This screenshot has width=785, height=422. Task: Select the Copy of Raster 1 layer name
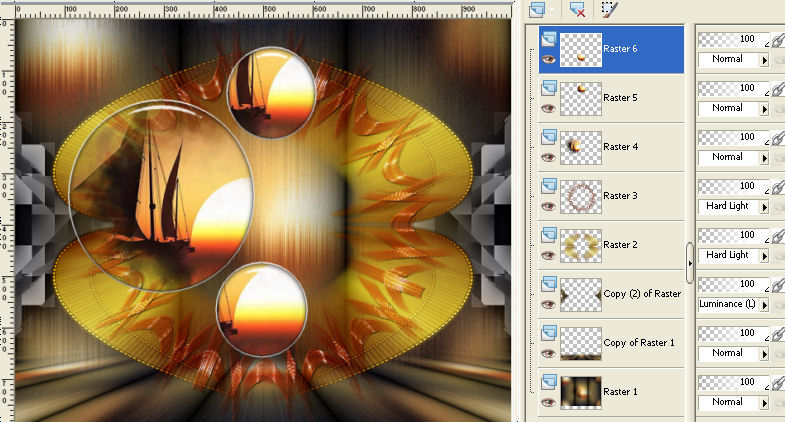coord(639,343)
